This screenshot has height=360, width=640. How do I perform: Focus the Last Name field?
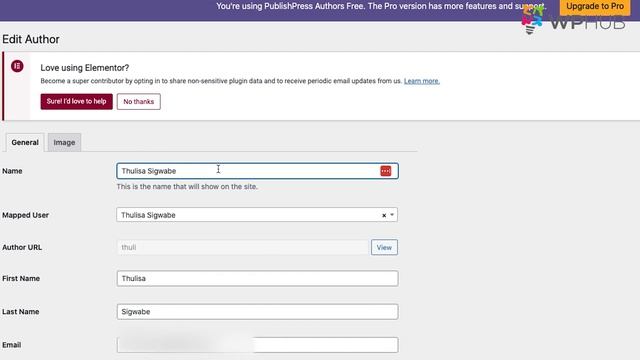pyautogui.click(x=257, y=312)
